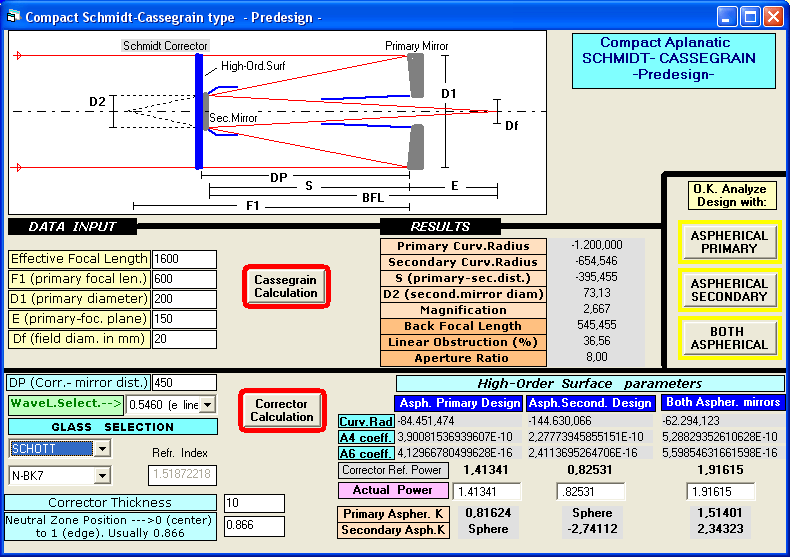Analyze design with ASPHERICAL PRIMARY

pos(729,242)
